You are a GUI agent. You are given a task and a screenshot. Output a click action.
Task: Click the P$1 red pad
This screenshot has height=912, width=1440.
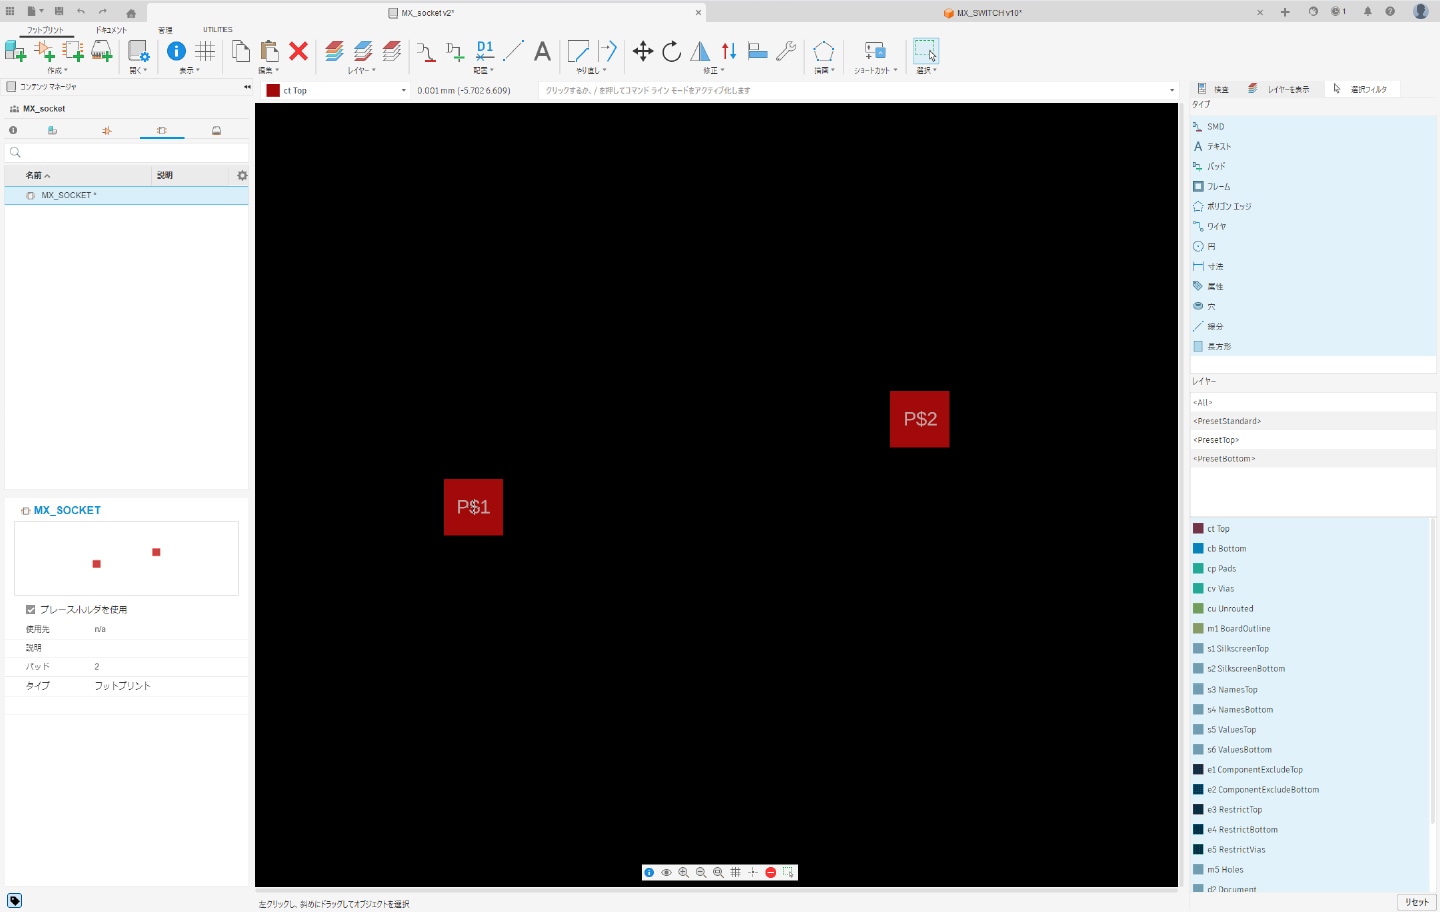tap(473, 507)
